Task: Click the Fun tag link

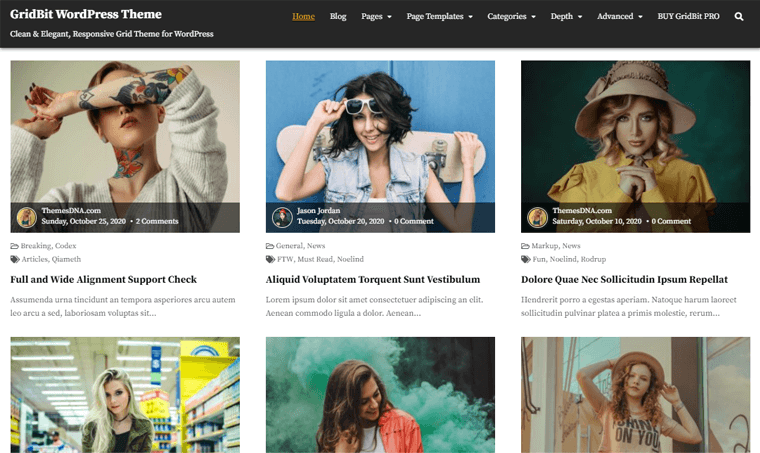Action: click(539, 259)
